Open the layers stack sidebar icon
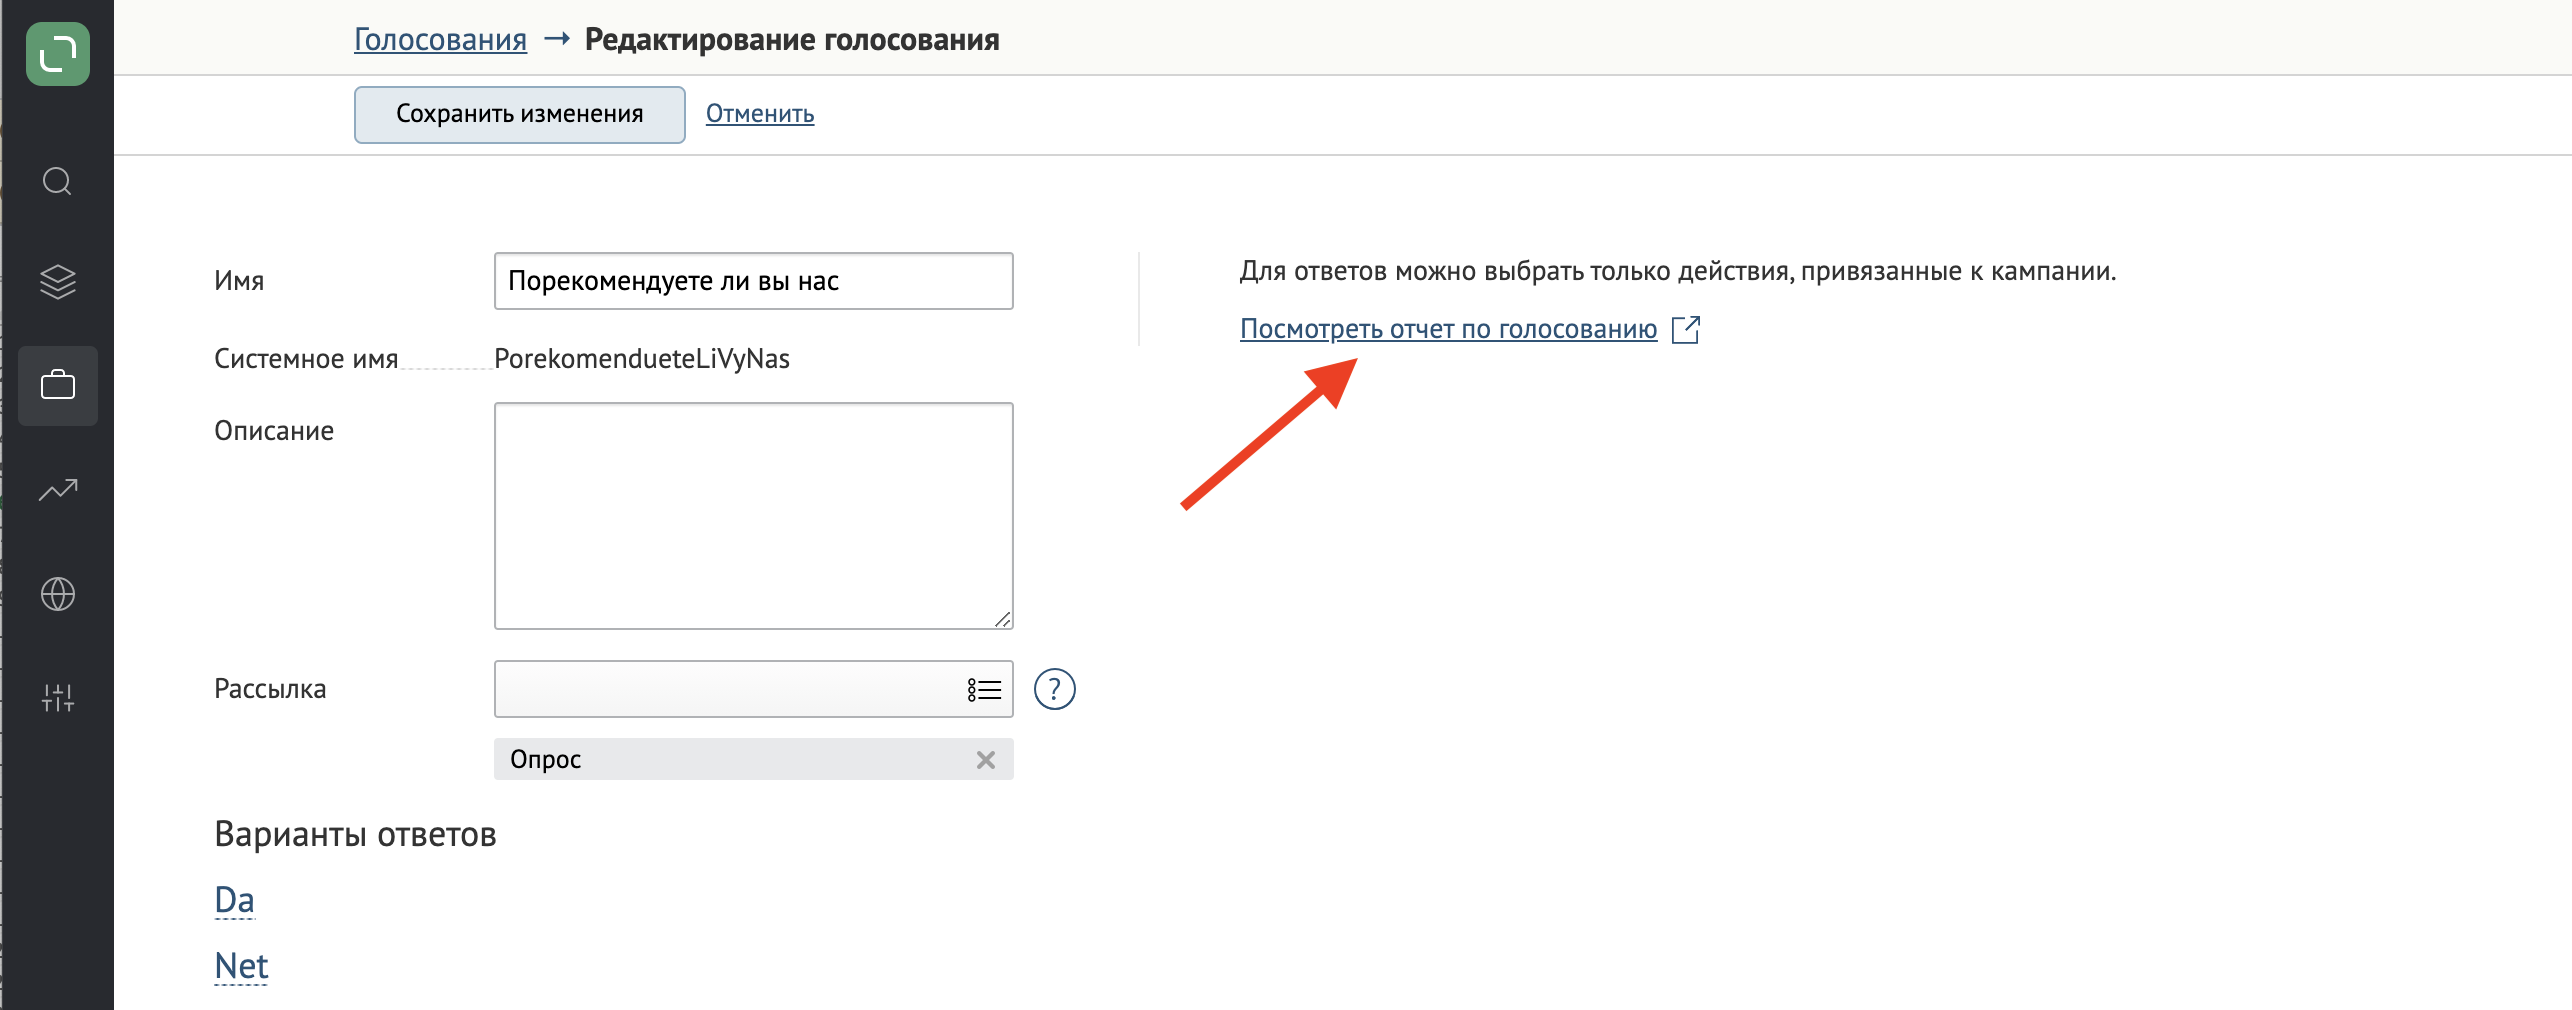 click(x=58, y=282)
